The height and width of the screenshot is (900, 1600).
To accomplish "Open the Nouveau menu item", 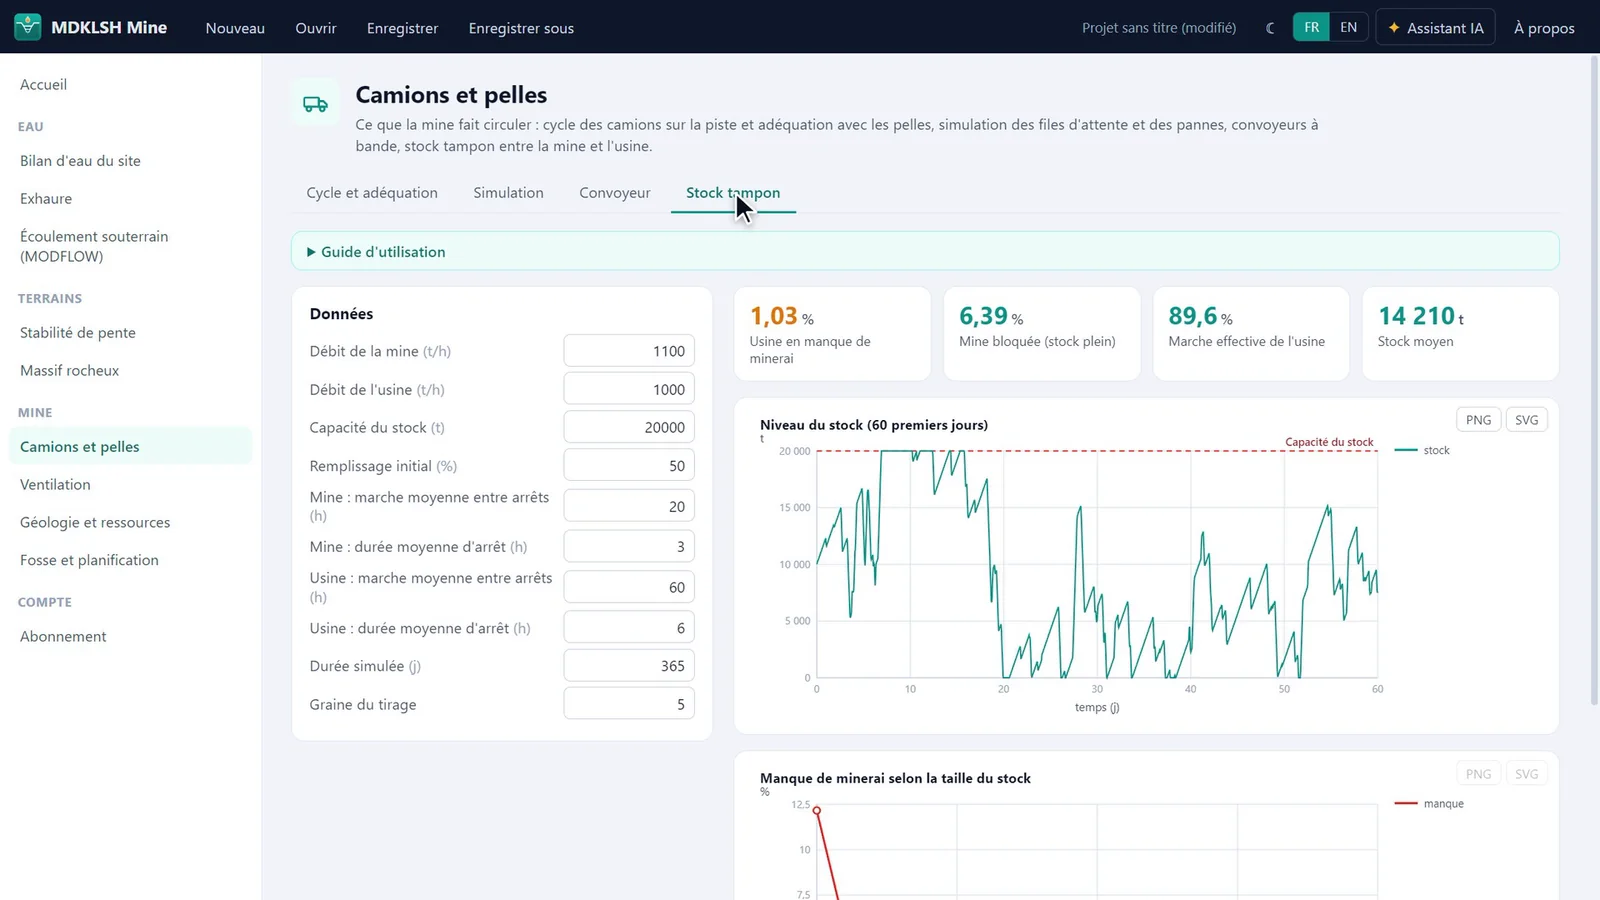I will (235, 28).
